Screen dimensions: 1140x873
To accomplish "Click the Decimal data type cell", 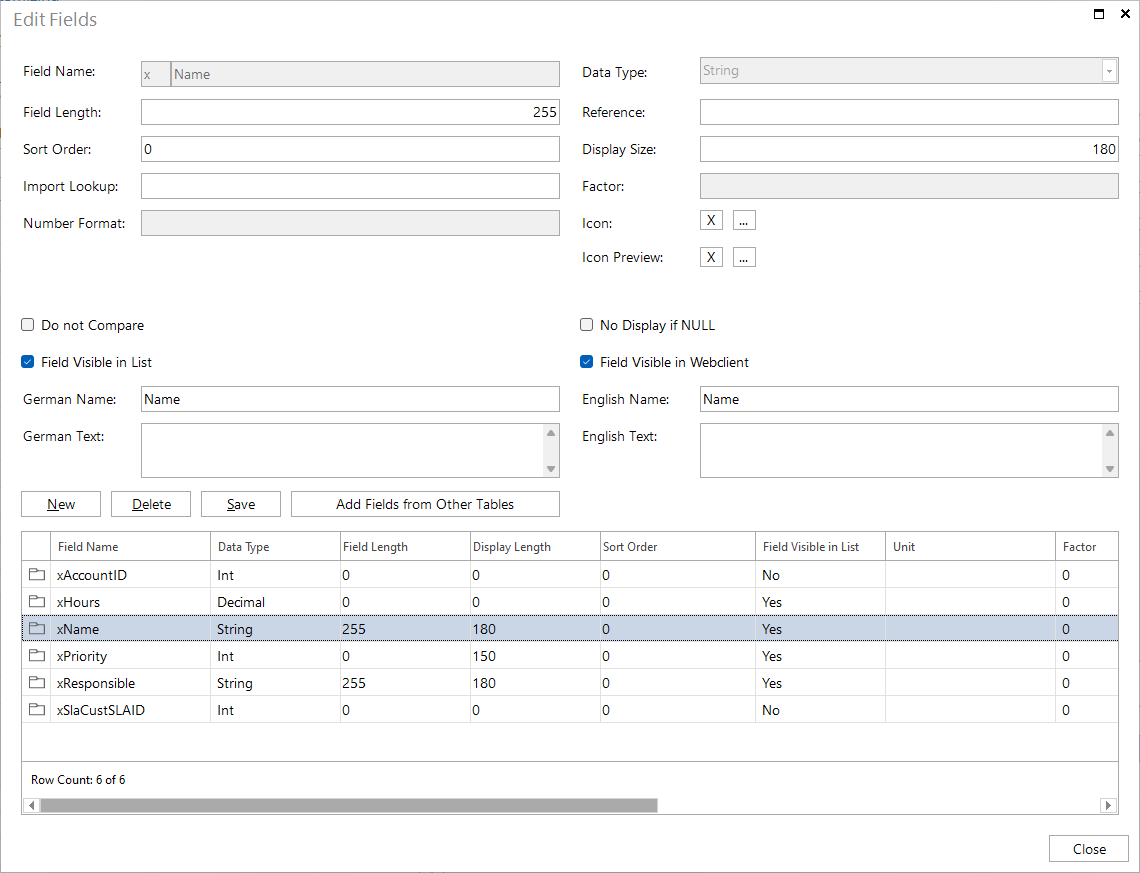I will pyautogui.click(x=275, y=602).
